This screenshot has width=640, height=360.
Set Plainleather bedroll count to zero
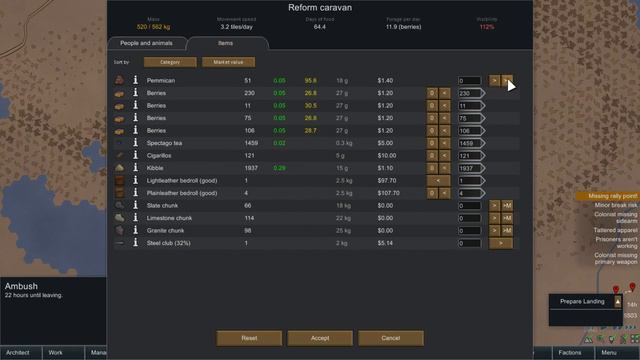click(x=432, y=193)
